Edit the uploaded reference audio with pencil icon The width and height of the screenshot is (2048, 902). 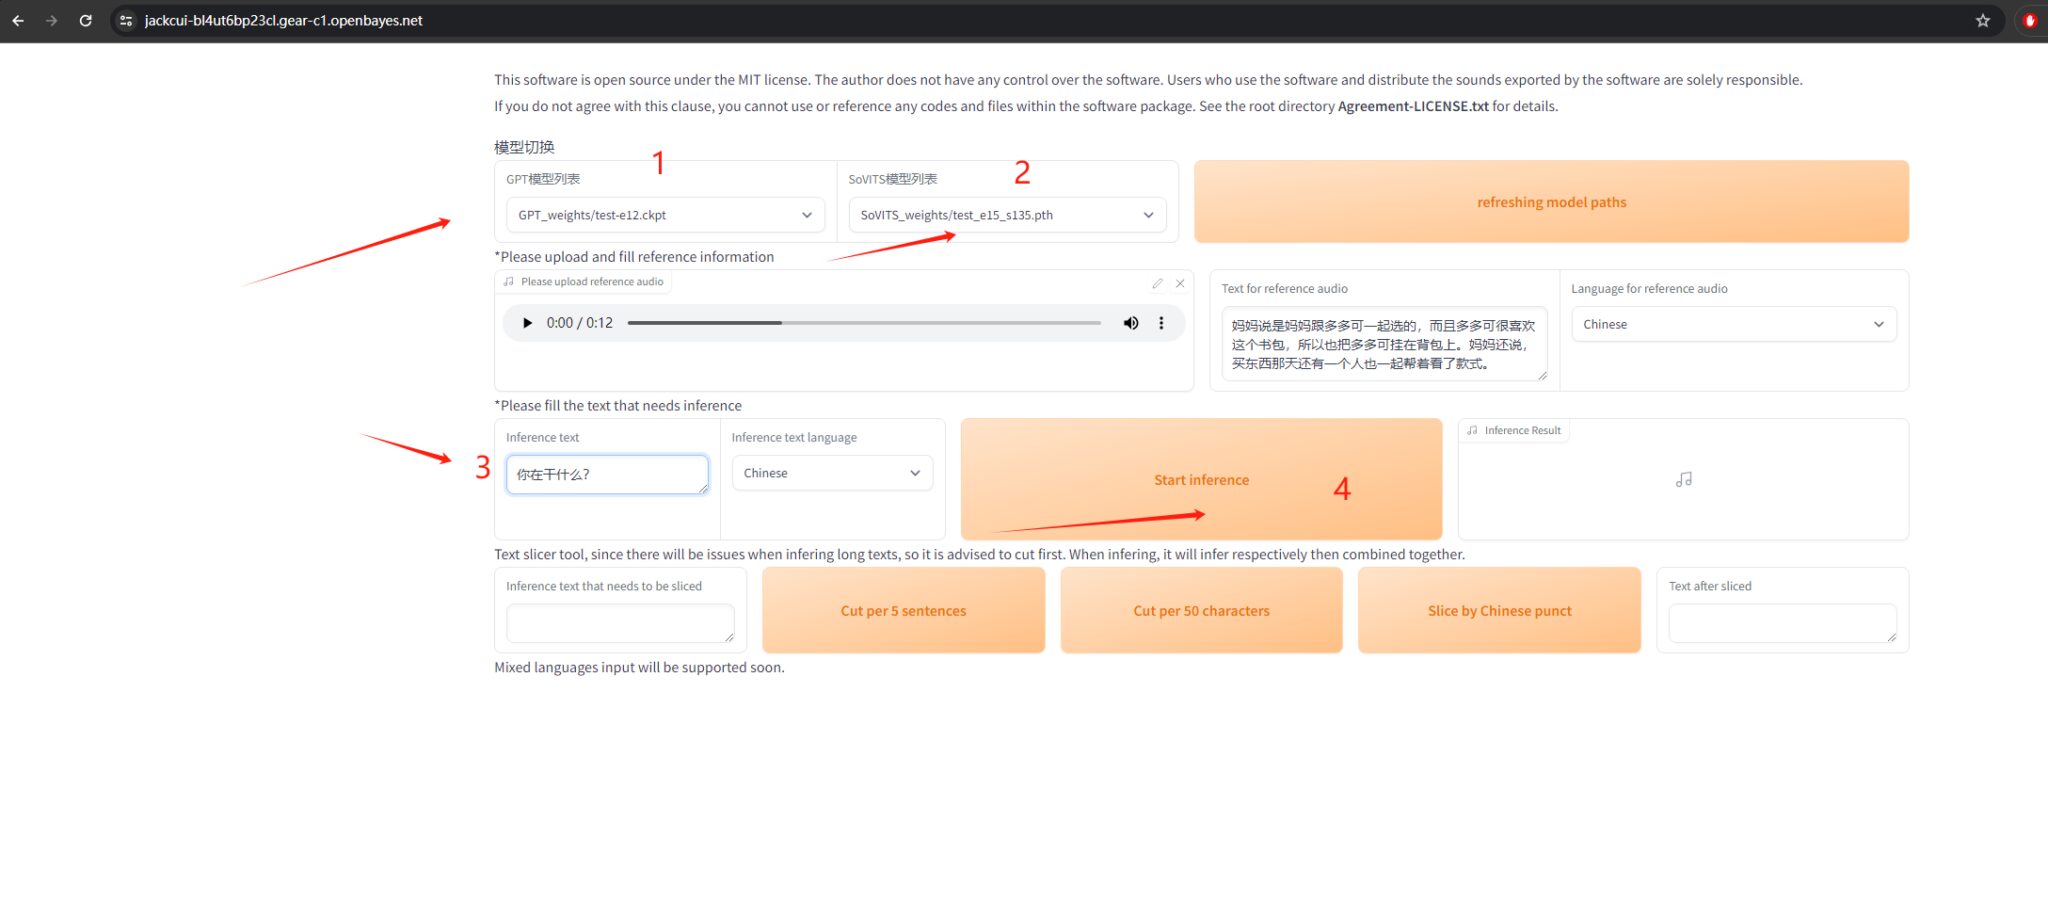click(1157, 283)
